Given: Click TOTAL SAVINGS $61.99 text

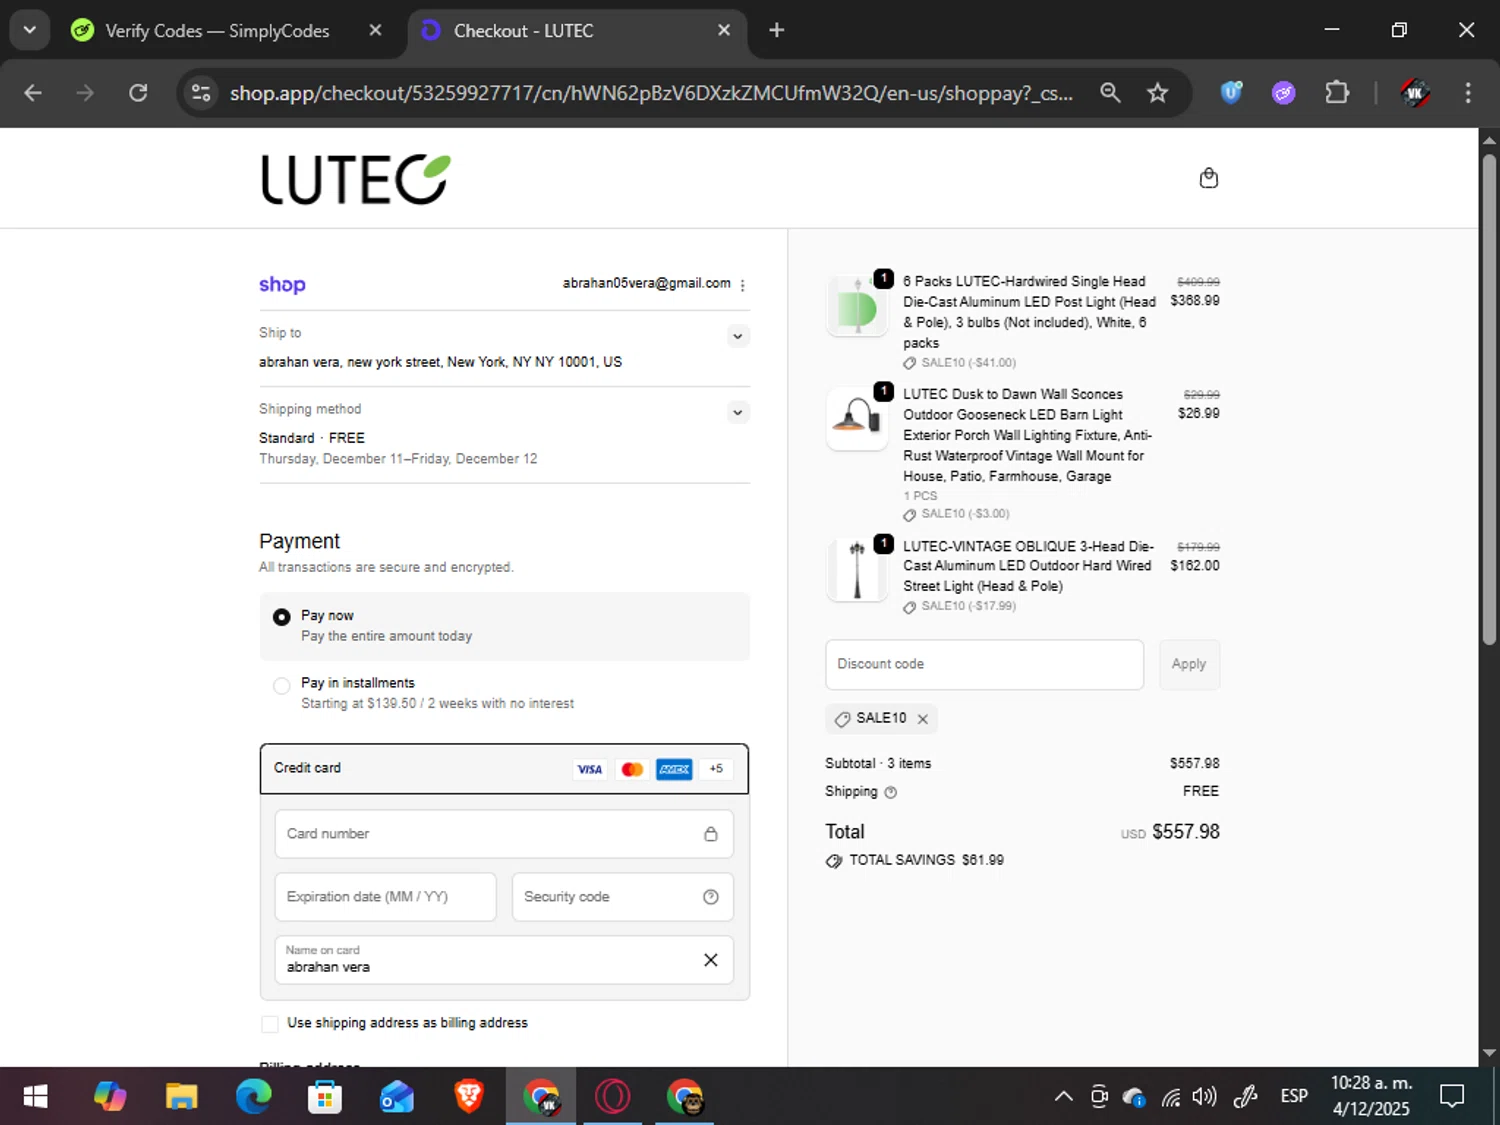Looking at the screenshot, I should (x=926, y=861).
